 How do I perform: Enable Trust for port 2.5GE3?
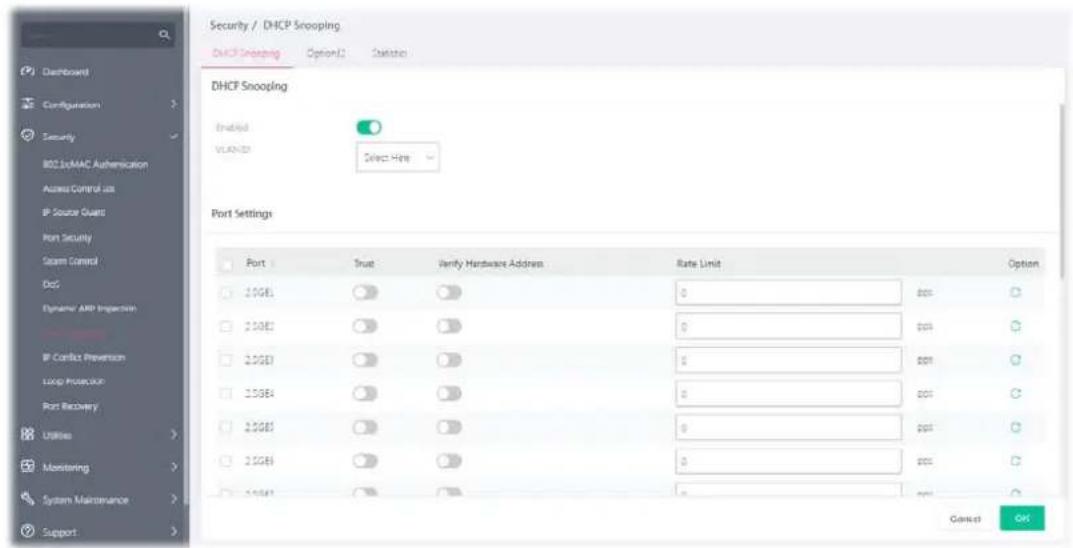coord(365,360)
